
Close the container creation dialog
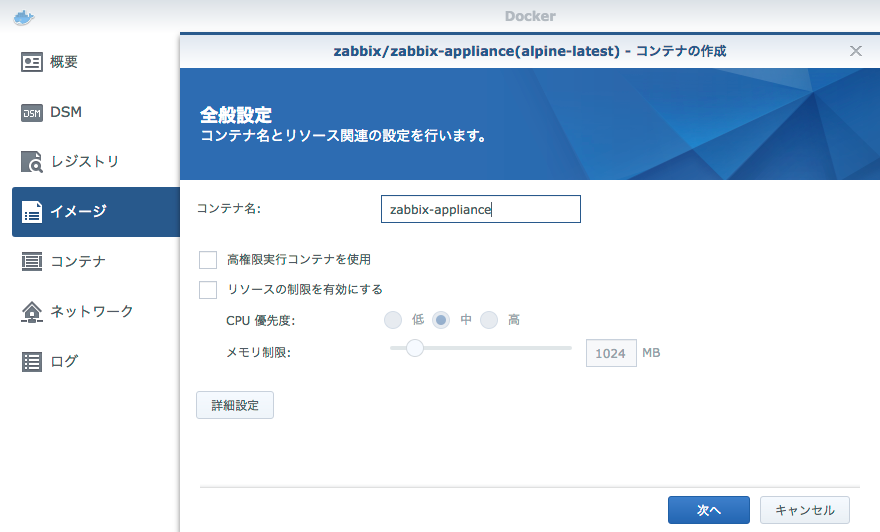[x=856, y=51]
